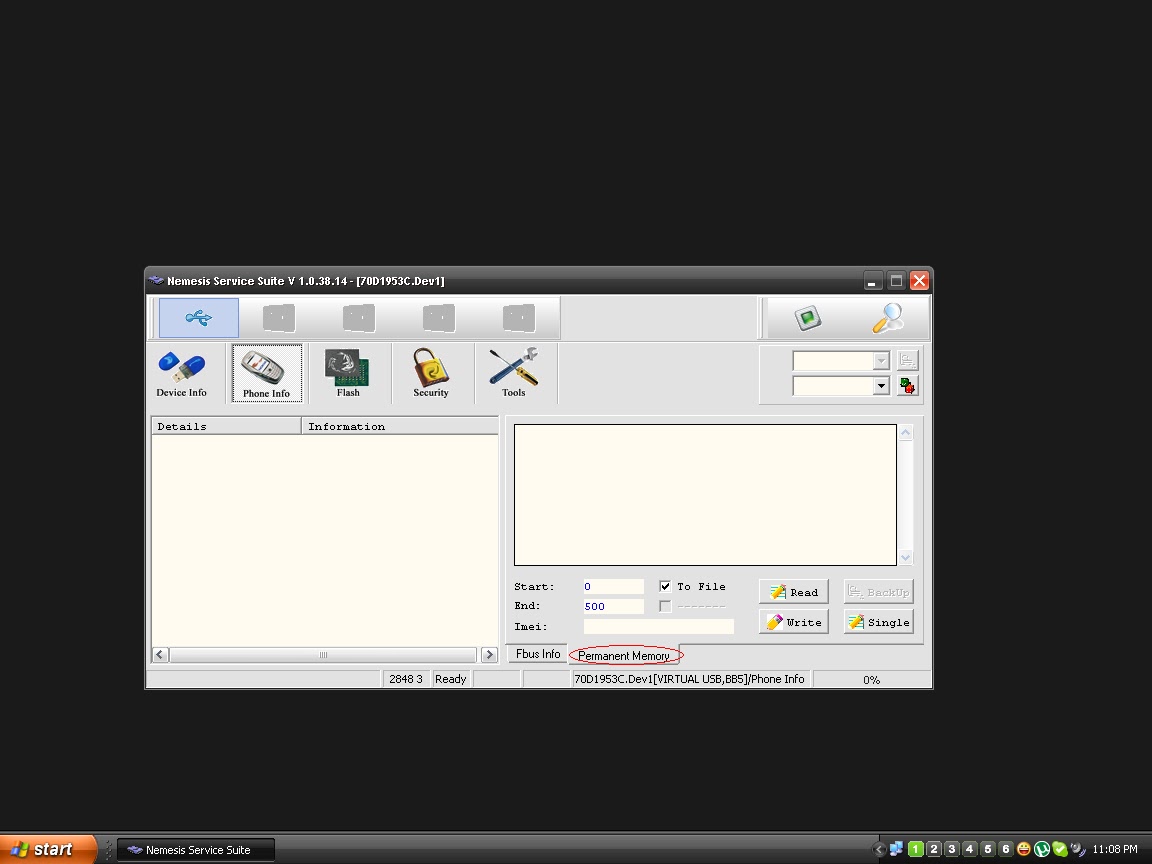Open the Windows start menu
The height and width of the screenshot is (864, 1152).
pos(48,849)
